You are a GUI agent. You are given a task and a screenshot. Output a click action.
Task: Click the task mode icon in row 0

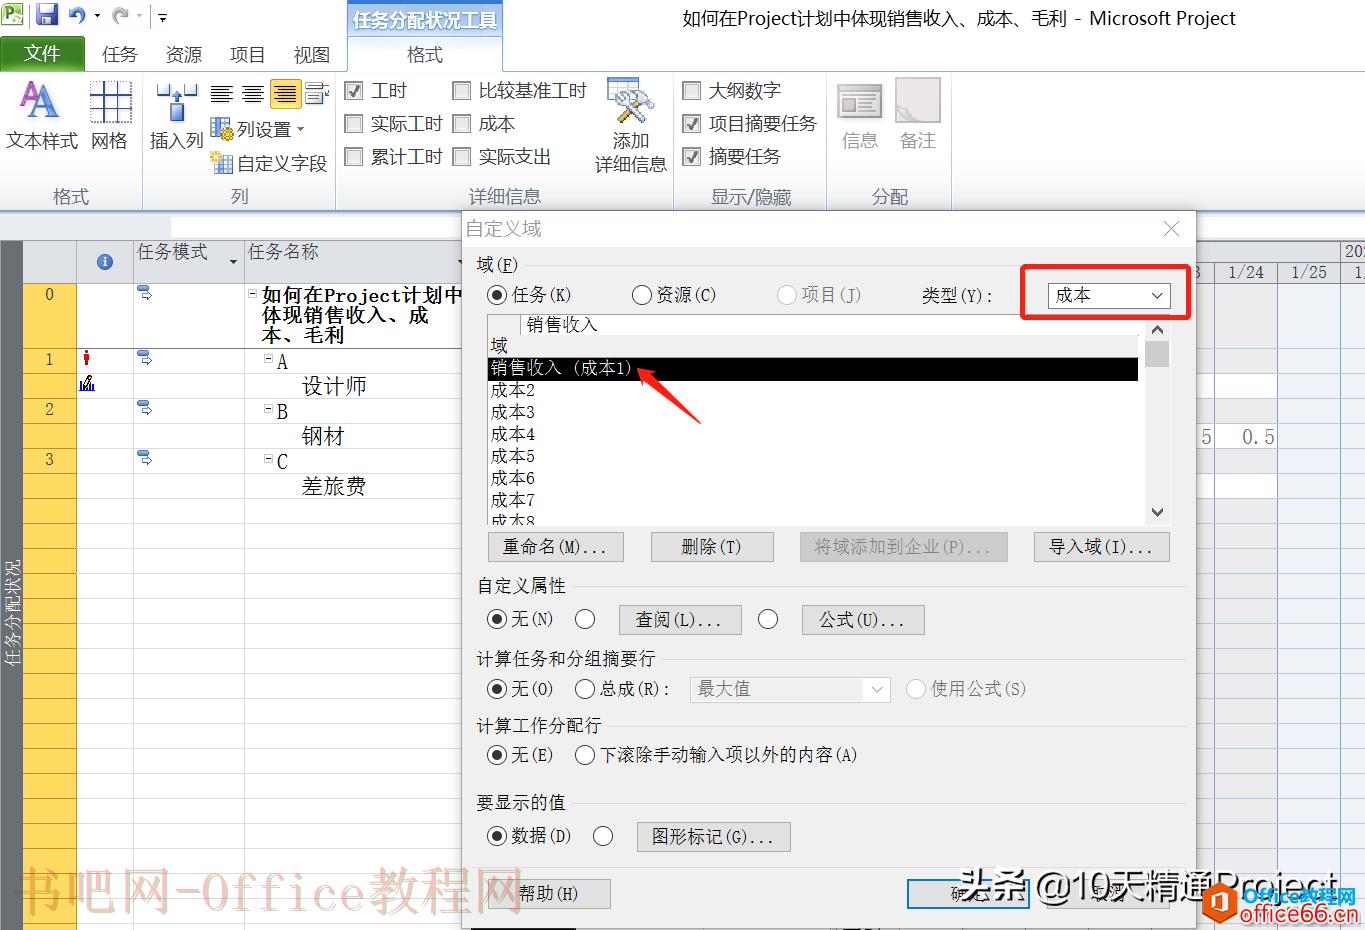coord(144,294)
